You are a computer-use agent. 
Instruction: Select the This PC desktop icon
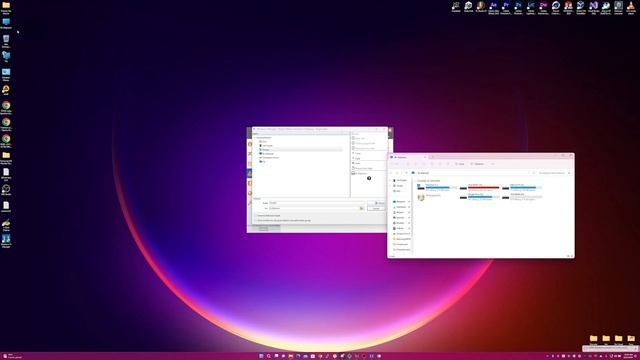click(x=6, y=23)
